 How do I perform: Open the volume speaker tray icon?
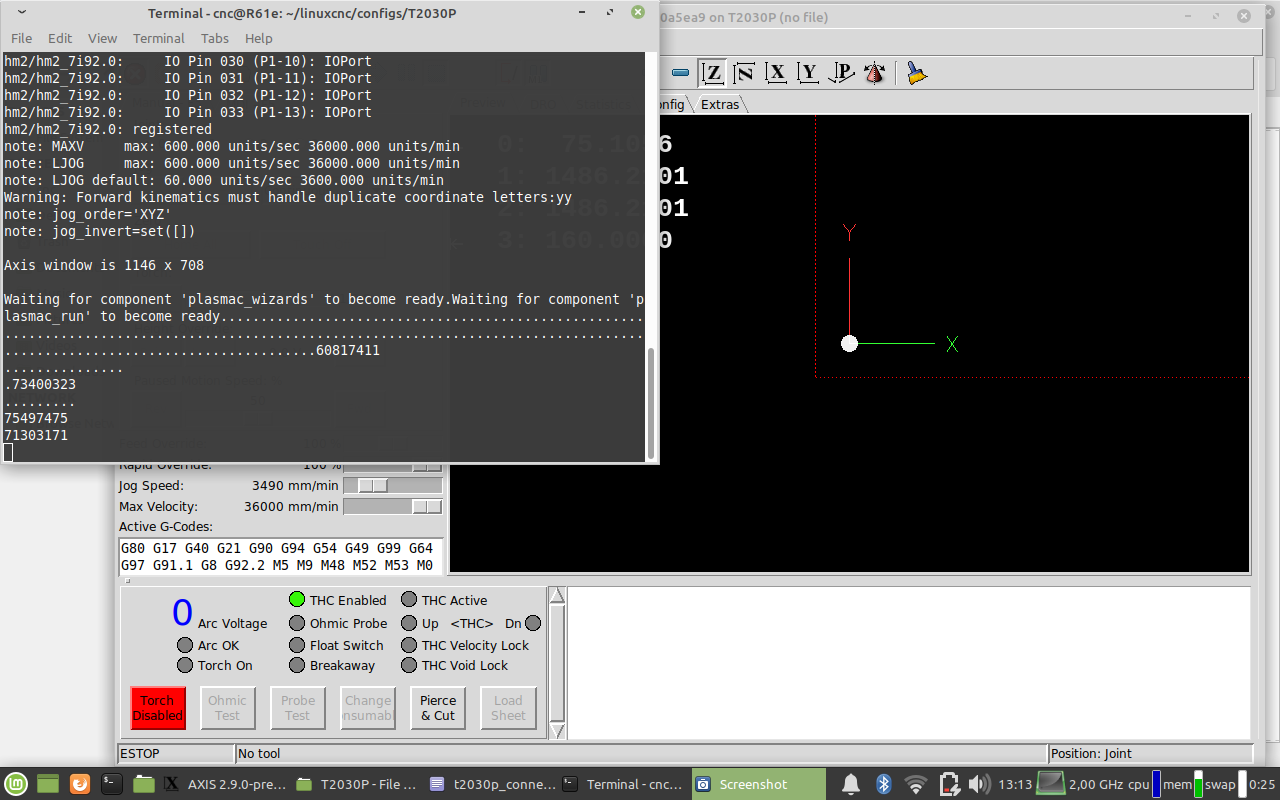coord(979,784)
